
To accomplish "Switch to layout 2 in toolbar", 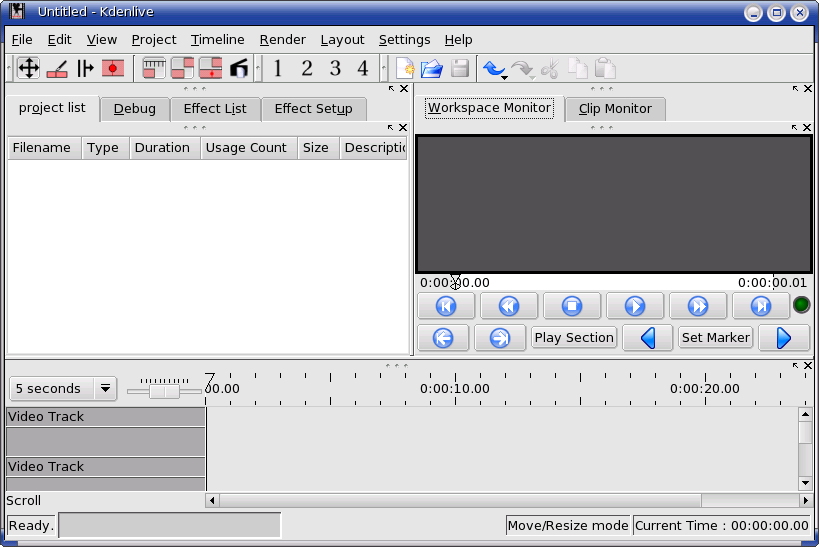I will 307,68.
